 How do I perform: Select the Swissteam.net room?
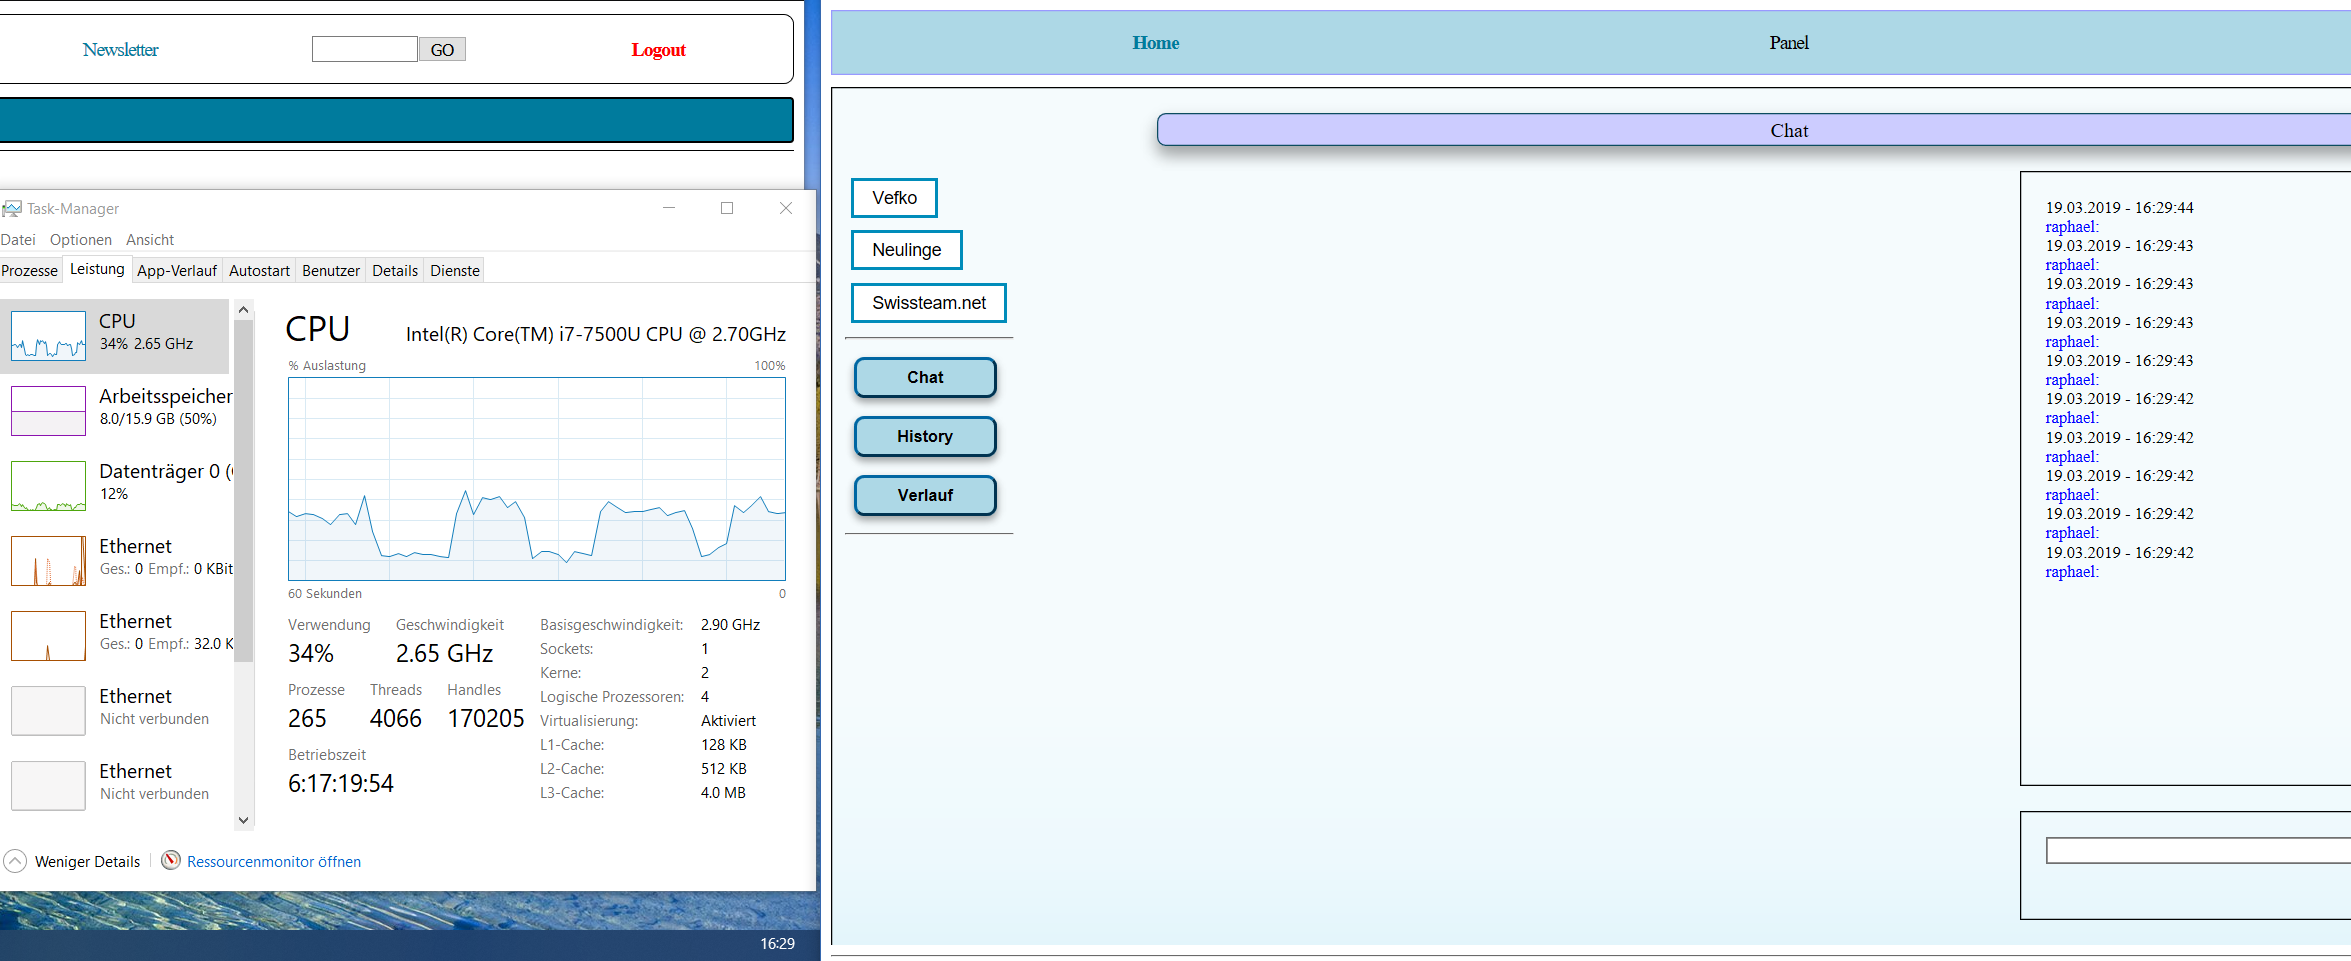pyautogui.click(x=928, y=303)
